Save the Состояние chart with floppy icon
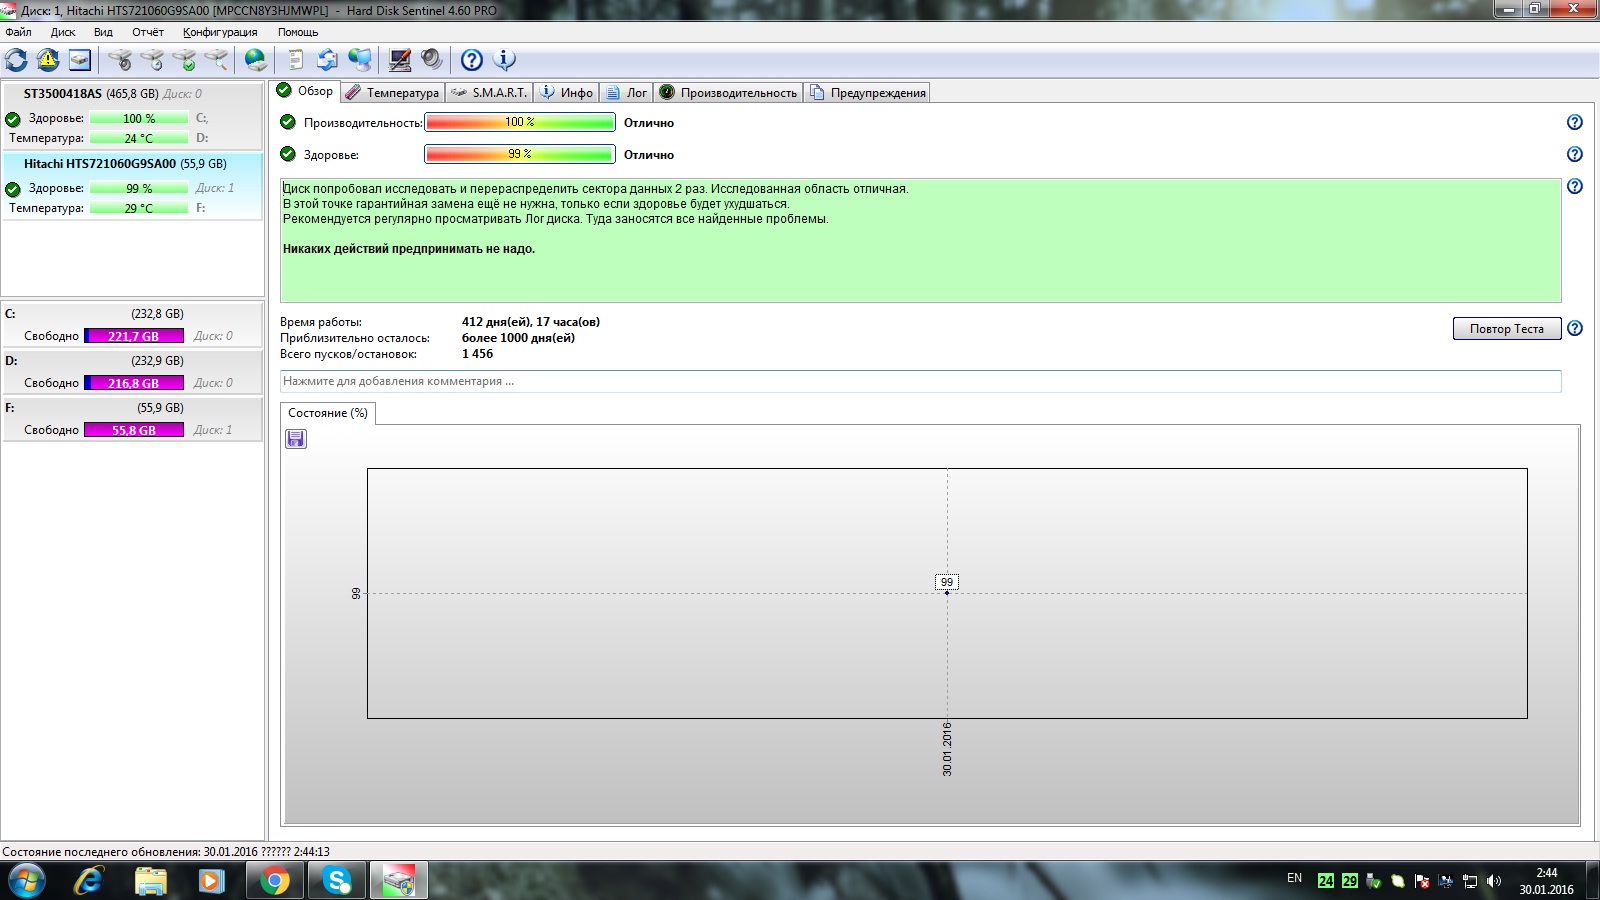1600x900 pixels. (x=296, y=438)
